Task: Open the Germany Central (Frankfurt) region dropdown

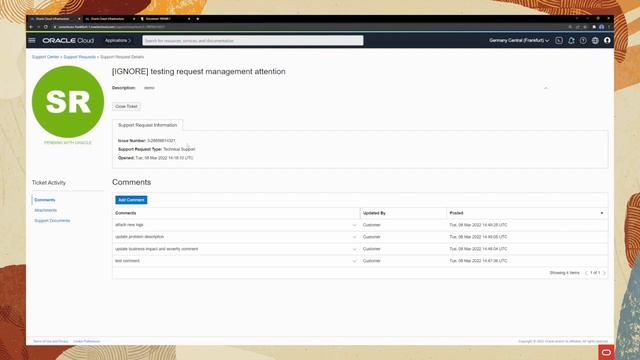Action: coord(519,40)
